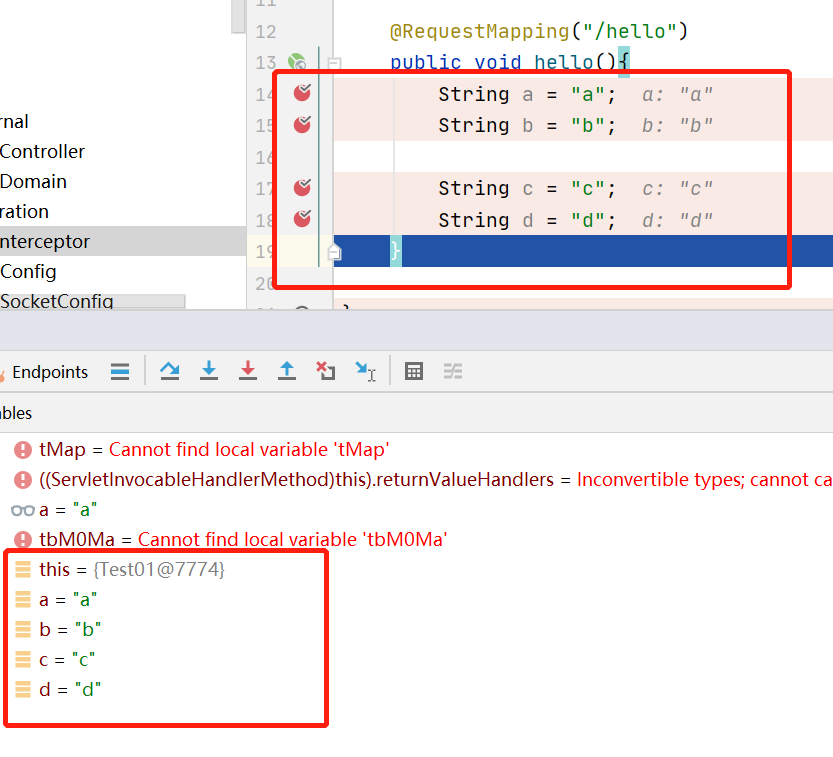833x757 pixels.
Task: Click the String c = "c" code line
Action: [x=527, y=189]
